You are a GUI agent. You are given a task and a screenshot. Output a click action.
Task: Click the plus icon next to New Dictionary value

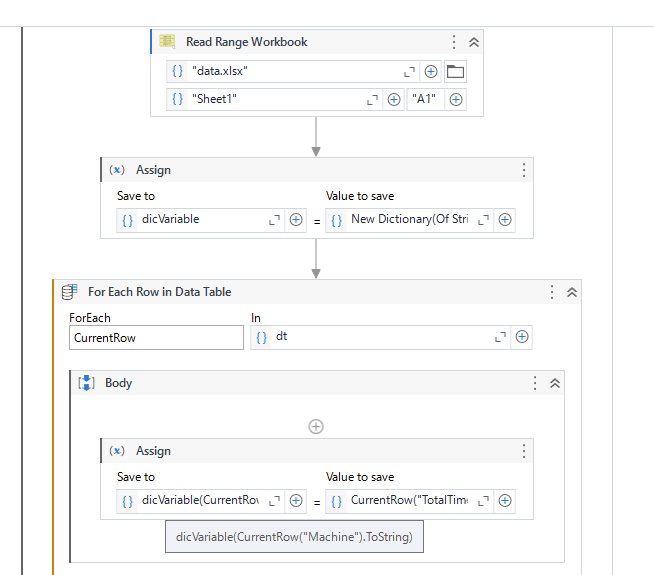[x=505, y=220]
